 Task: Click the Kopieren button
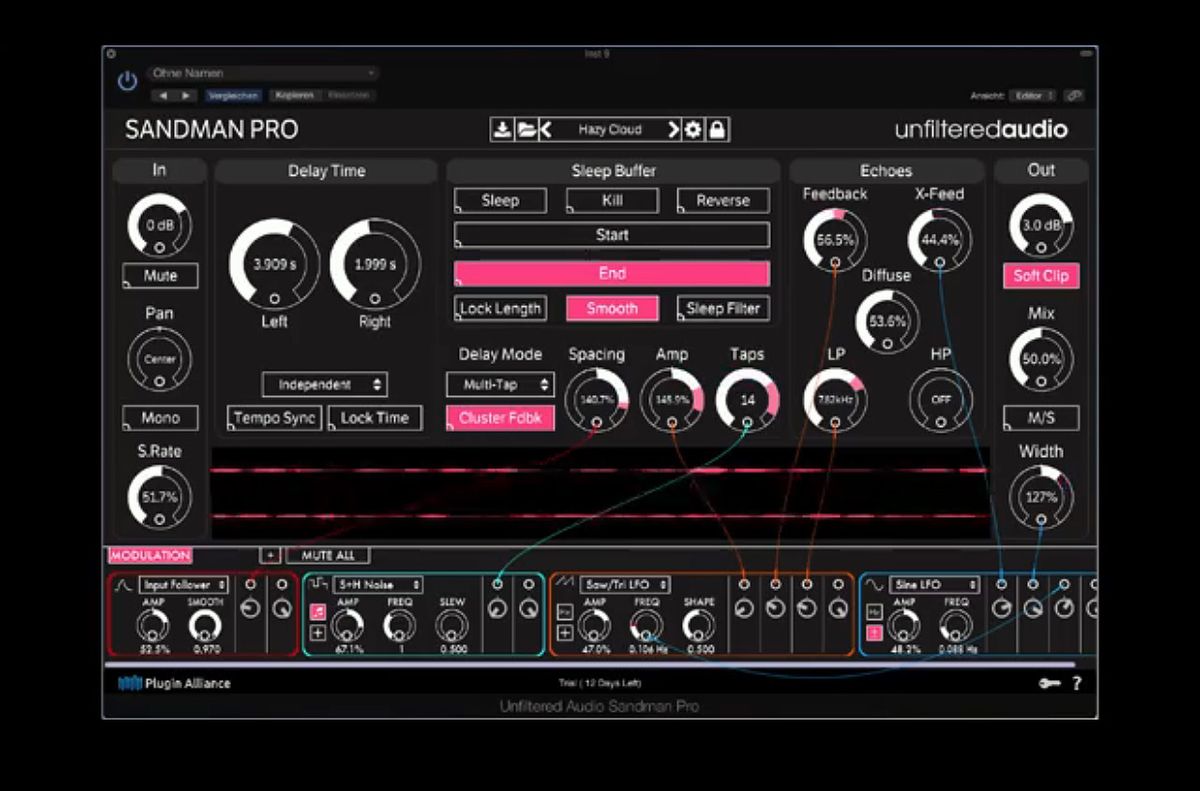pyautogui.click(x=294, y=95)
